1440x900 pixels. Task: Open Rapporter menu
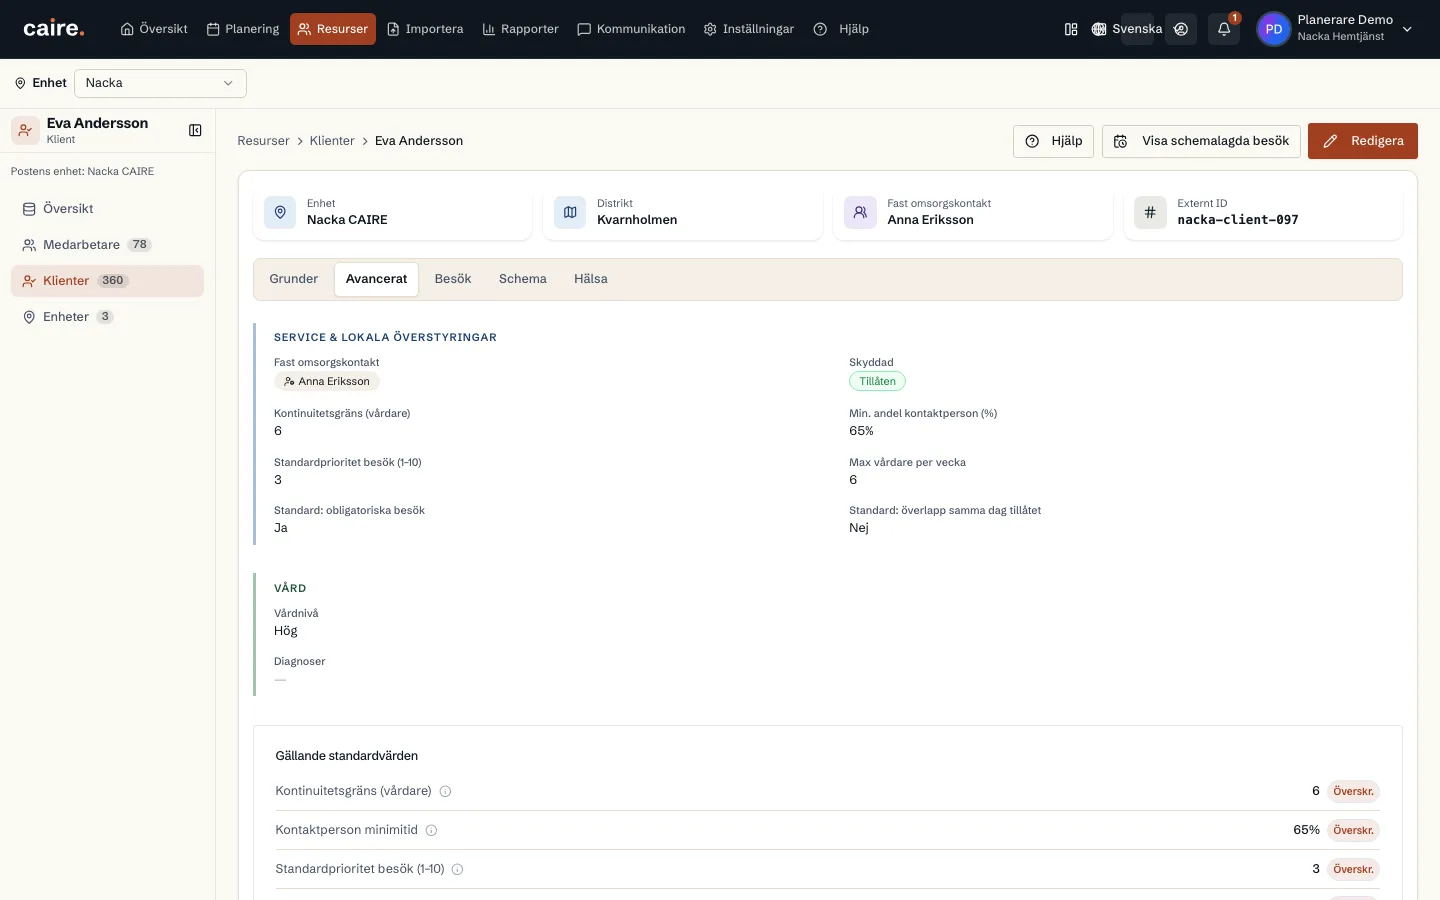(520, 29)
